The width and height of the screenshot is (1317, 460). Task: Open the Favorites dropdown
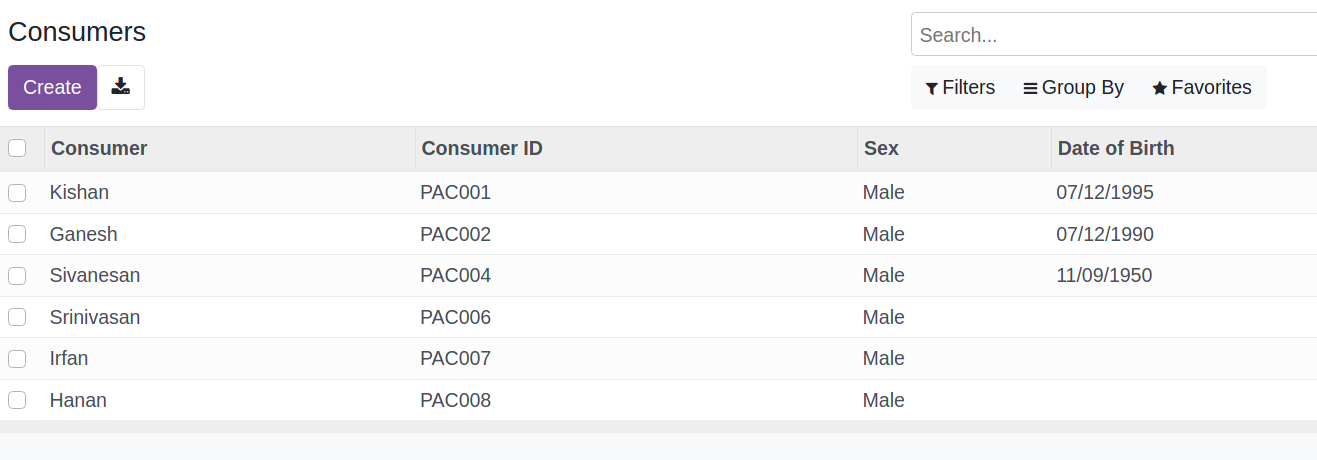click(1201, 88)
